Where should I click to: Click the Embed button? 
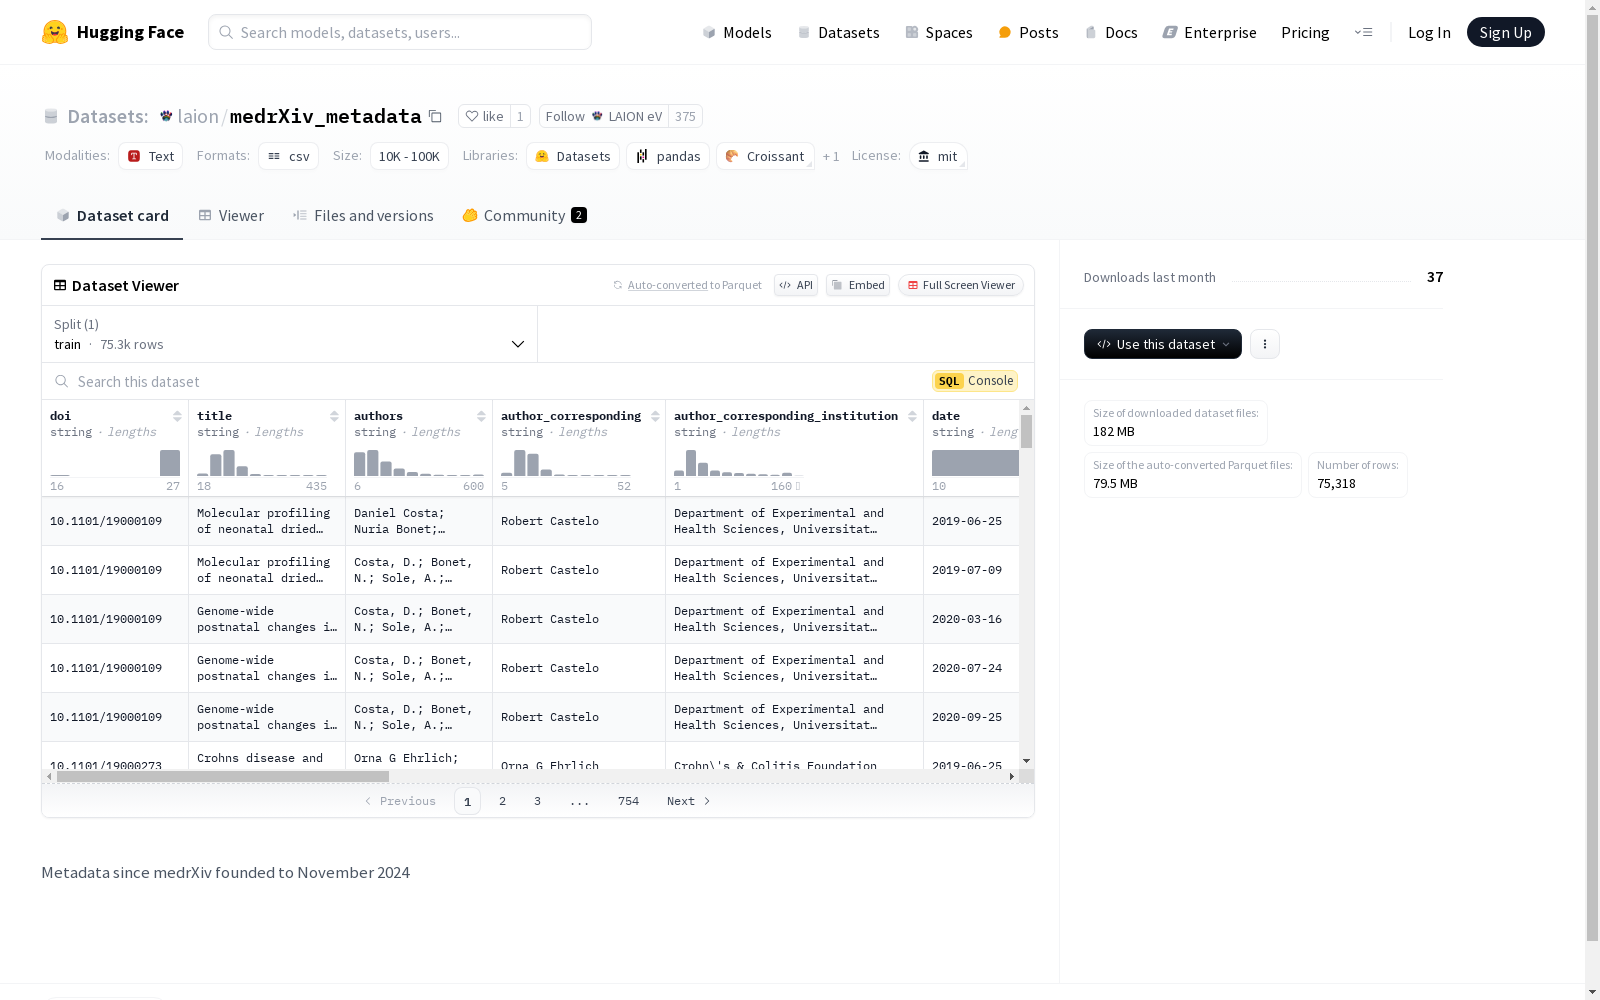click(858, 285)
